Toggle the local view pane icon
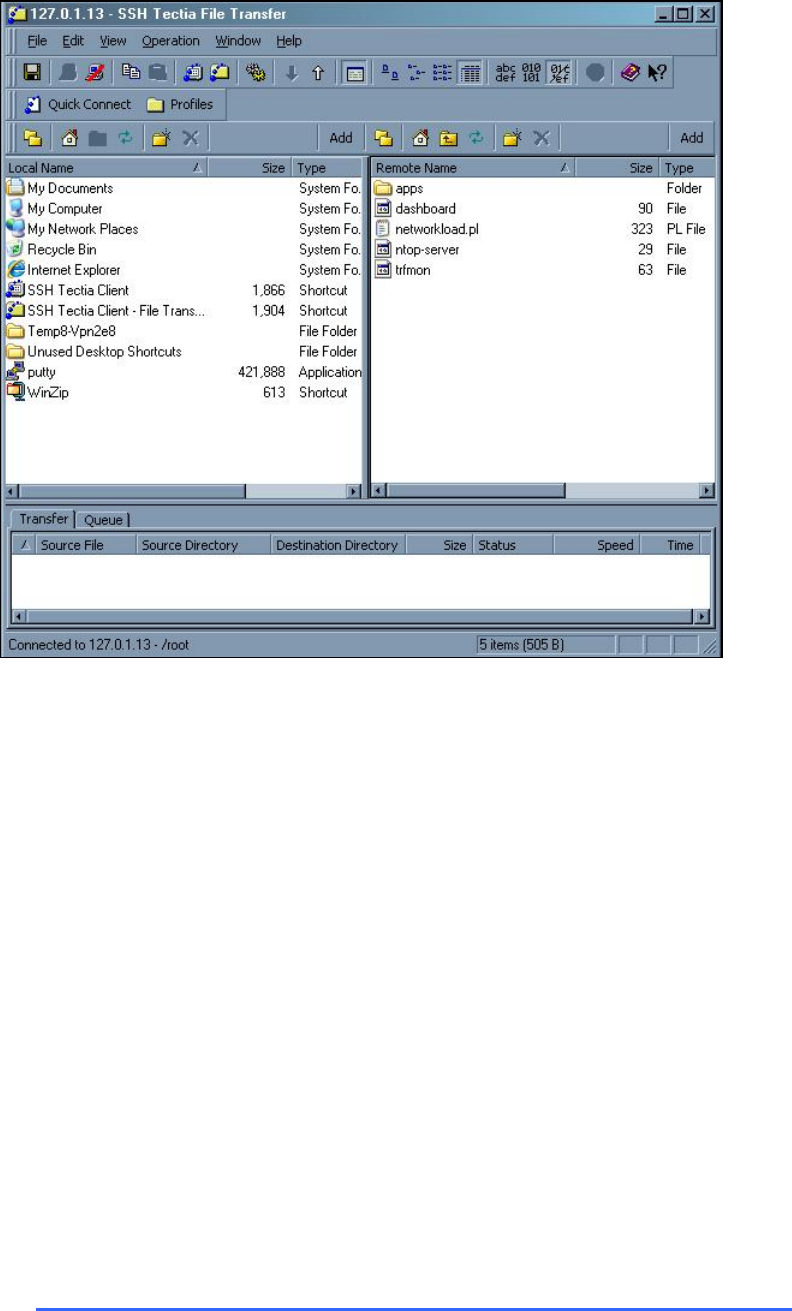Viewport: 792px width, 1311px height. pyautogui.click(x=353, y=73)
